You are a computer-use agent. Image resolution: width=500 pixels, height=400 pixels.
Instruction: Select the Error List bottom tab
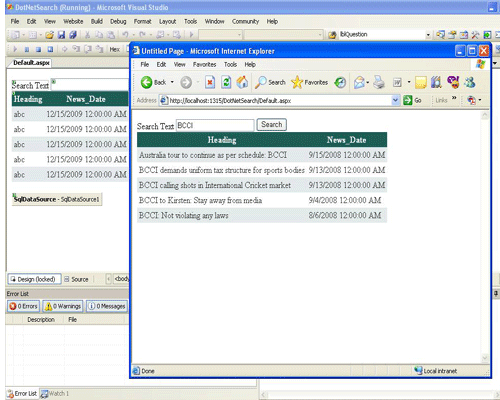point(22,394)
